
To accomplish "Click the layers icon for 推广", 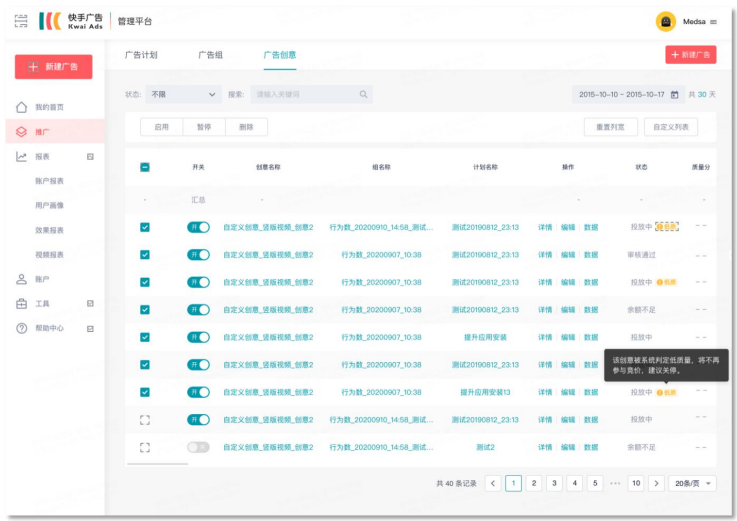I will click(22, 132).
